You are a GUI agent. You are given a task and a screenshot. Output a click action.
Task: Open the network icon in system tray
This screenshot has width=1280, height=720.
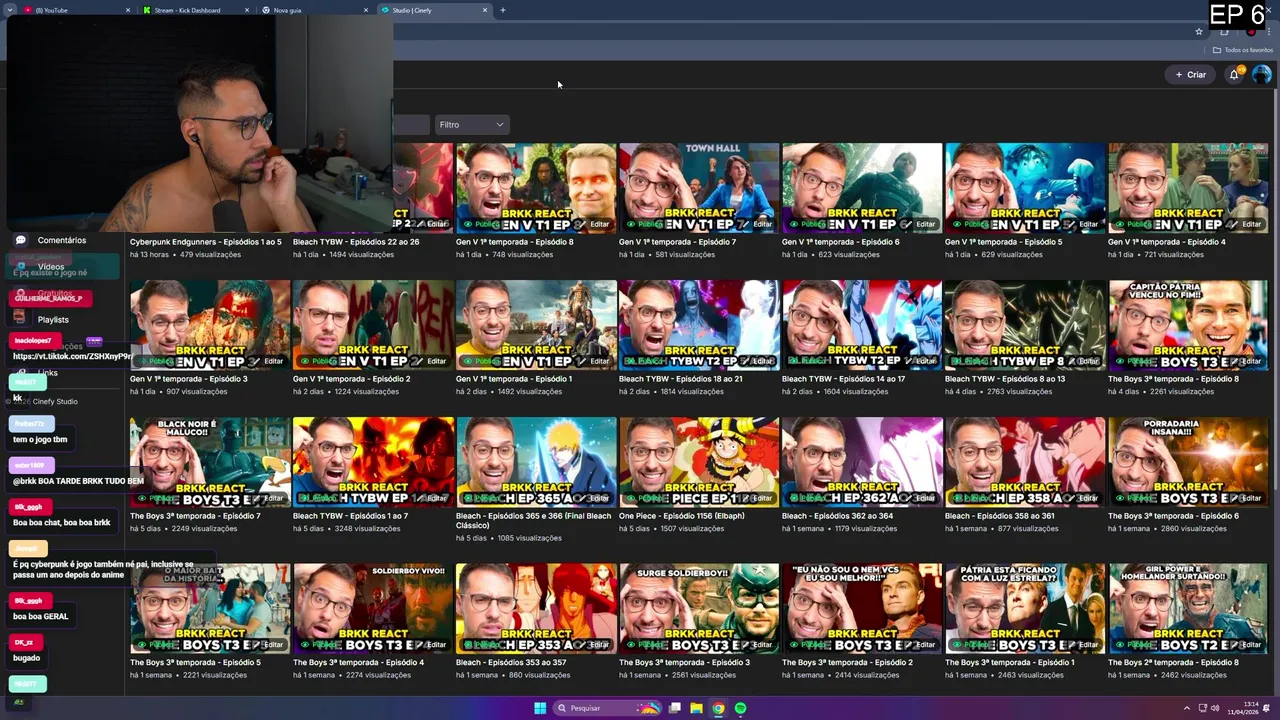[x=1202, y=708]
